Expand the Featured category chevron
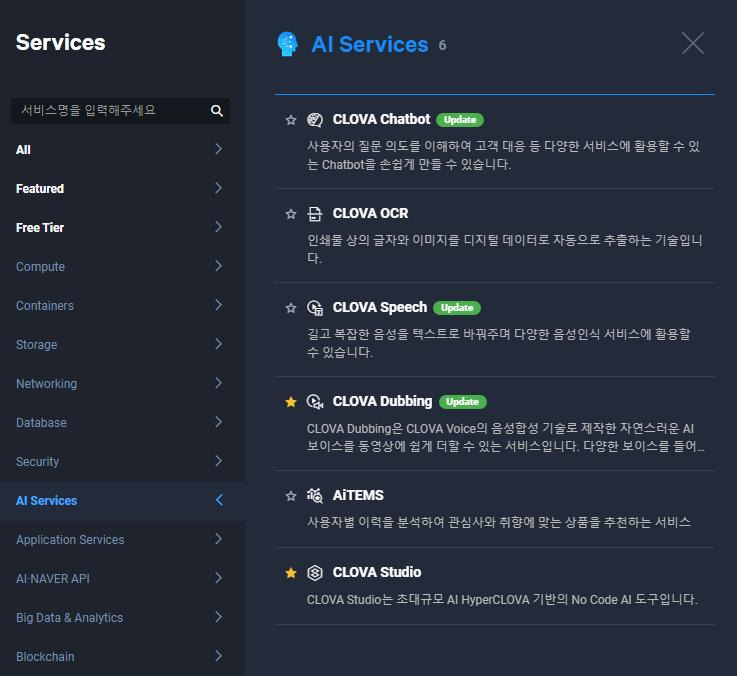737x676 pixels. click(x=218, y=188)
